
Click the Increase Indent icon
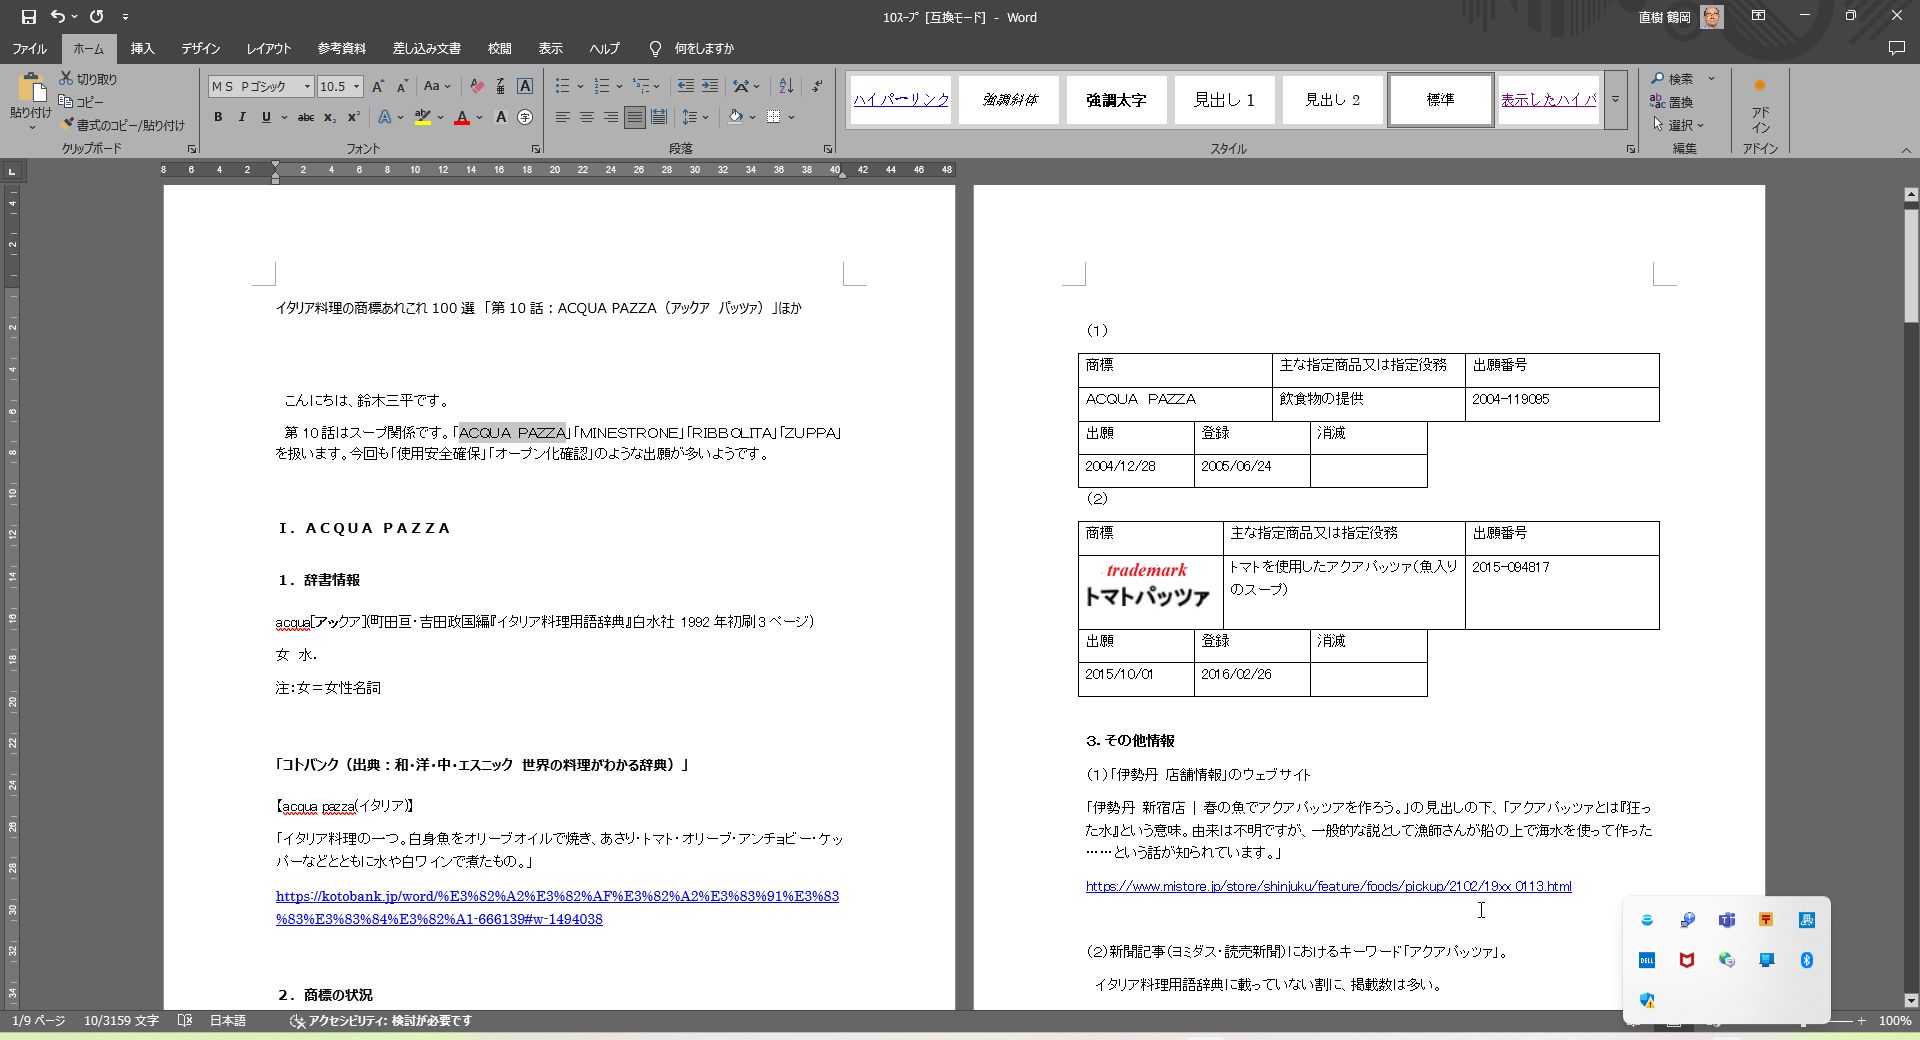point(710,86)
